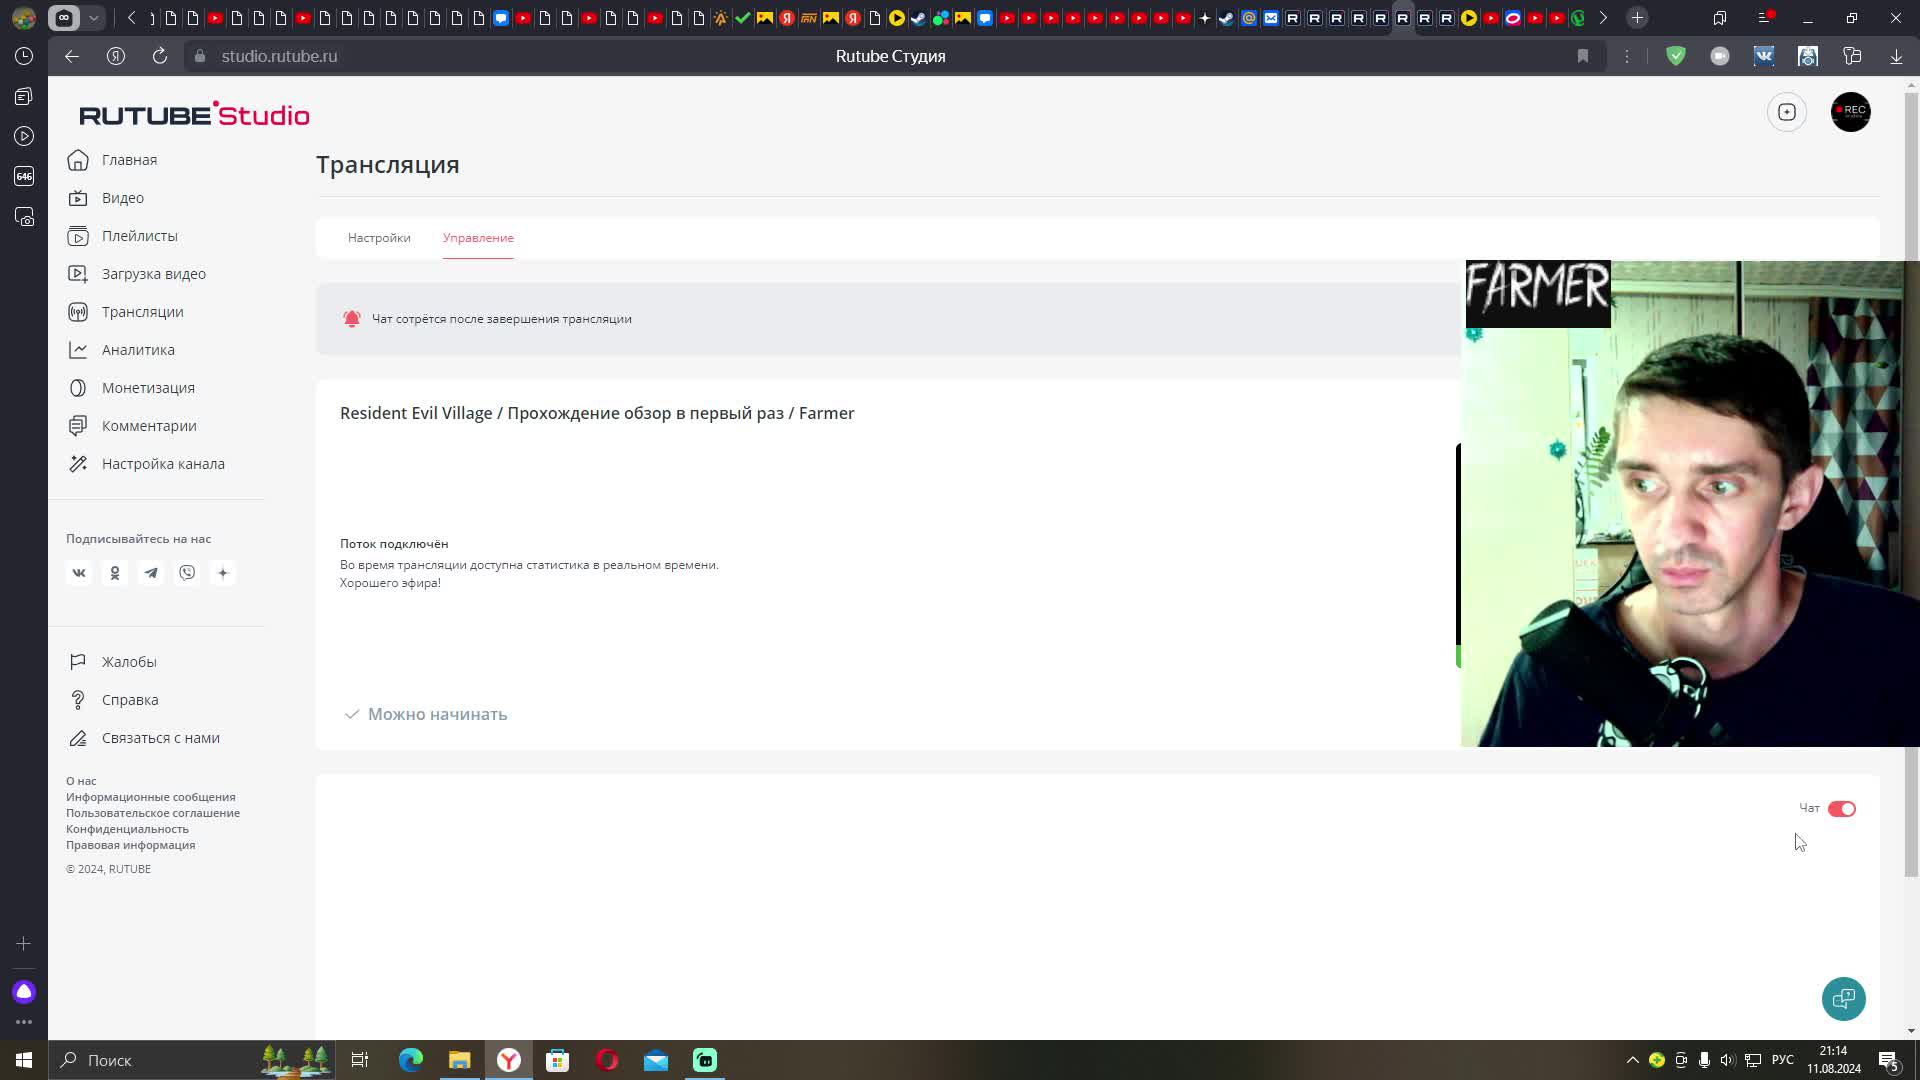Reload the page with browser refresh icon
This screenshot has height=1080, width=1920.
pyautogui.click(x=160, y=56)
